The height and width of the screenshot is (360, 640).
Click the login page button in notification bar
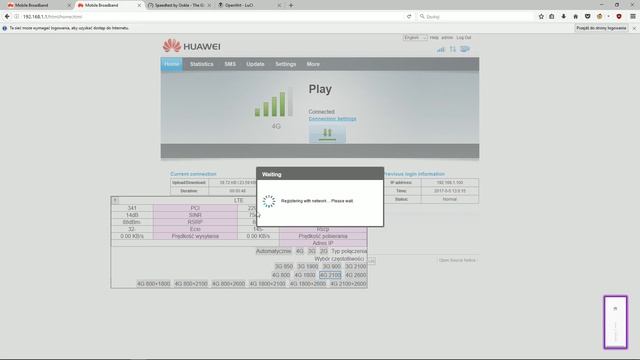tap(601, 28)
